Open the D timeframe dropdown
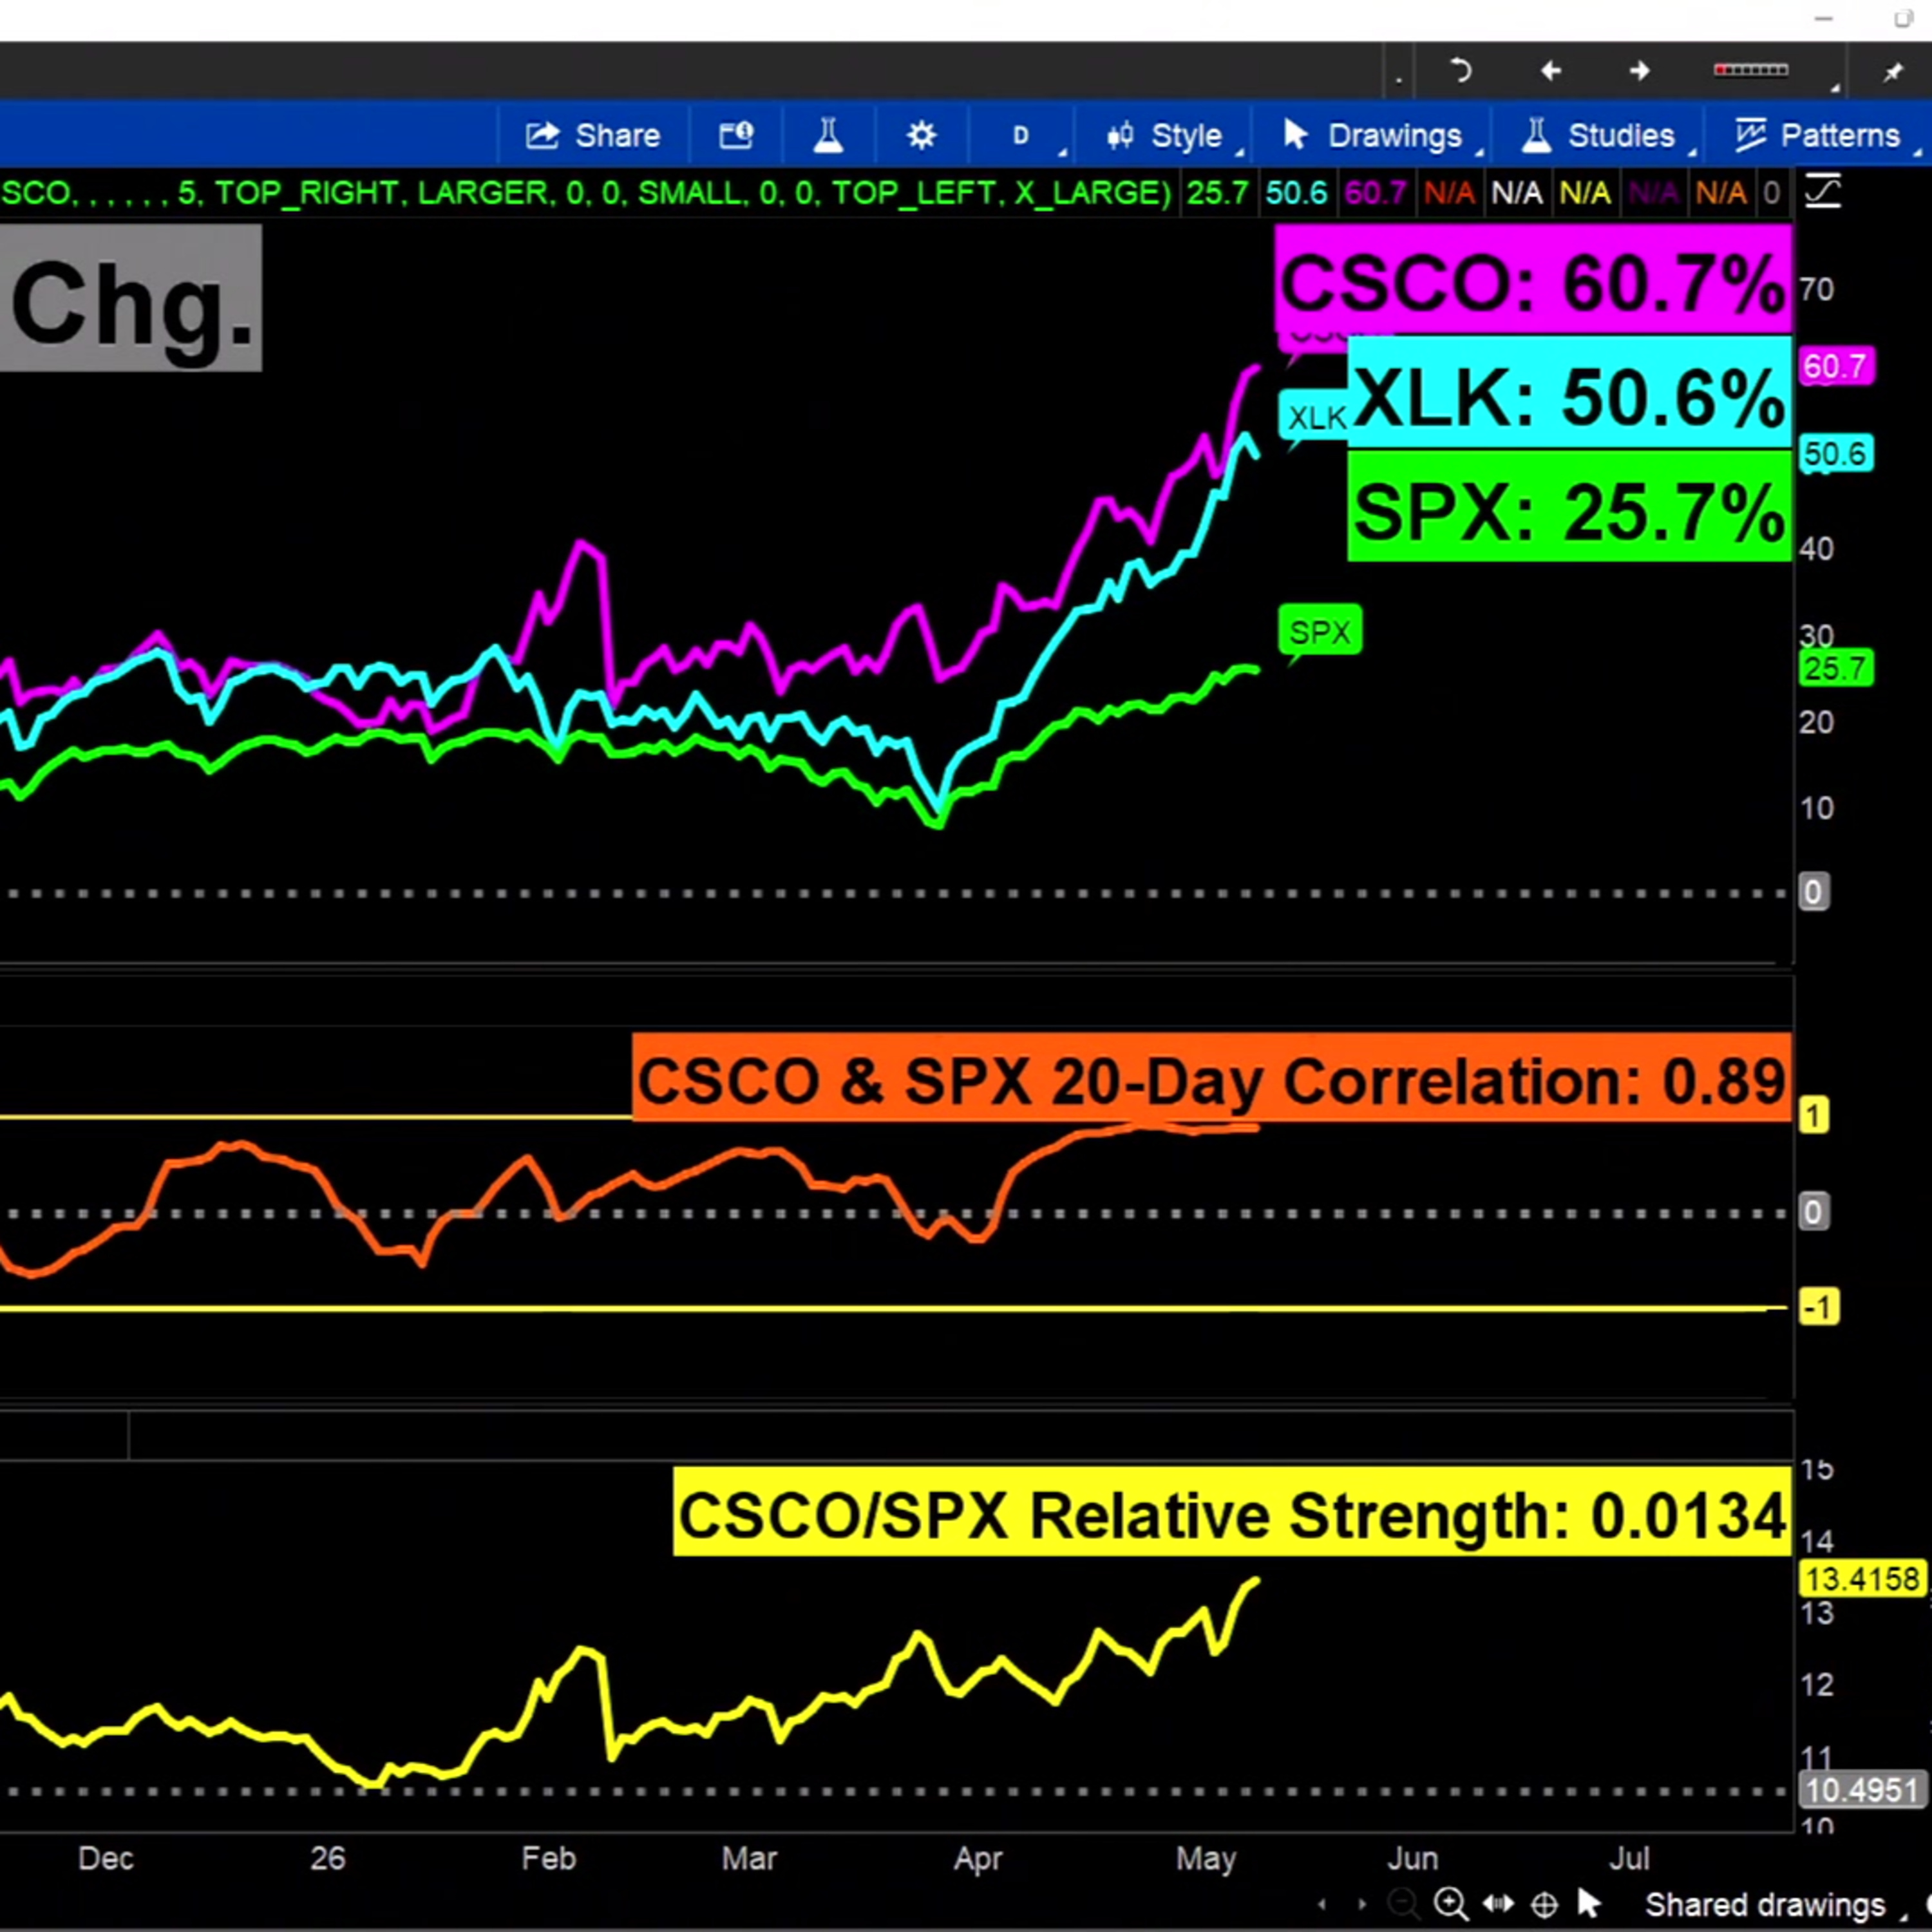Image resolution: width=1932 pixels, height=1932 pixels. point(1022,135)
